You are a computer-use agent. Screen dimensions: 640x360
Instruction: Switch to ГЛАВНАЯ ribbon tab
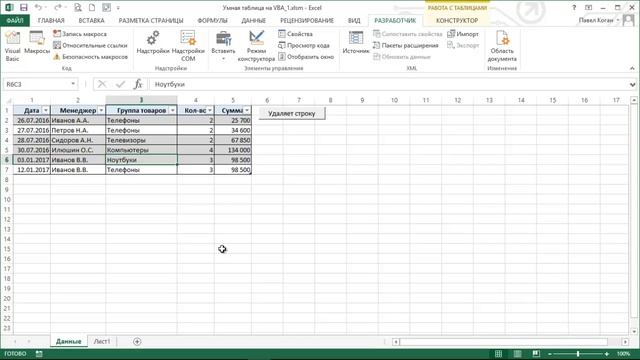tap(51, 20)
